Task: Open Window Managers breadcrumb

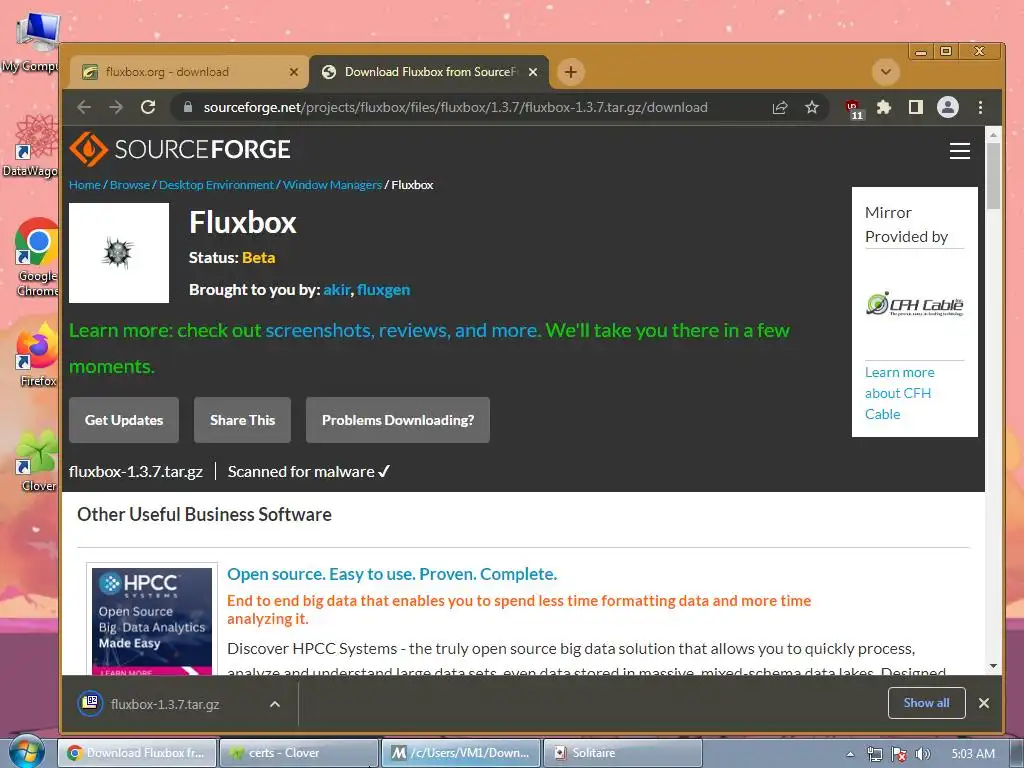Action: tap(332, 185)
